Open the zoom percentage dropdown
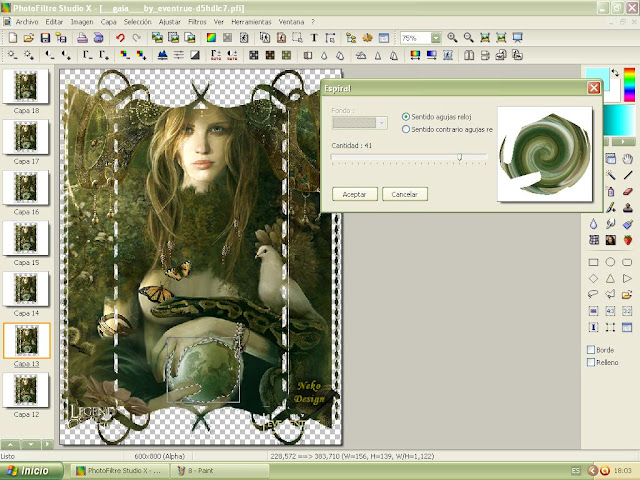Image resolution: width=640 pixels, height=480 pixels. tap(436, 38)
